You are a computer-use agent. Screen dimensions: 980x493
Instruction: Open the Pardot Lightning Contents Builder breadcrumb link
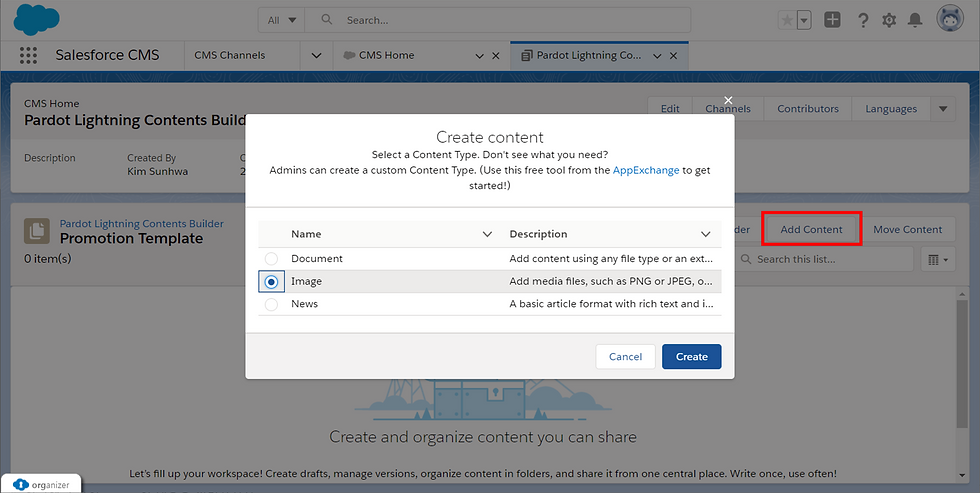click(142, 224)
